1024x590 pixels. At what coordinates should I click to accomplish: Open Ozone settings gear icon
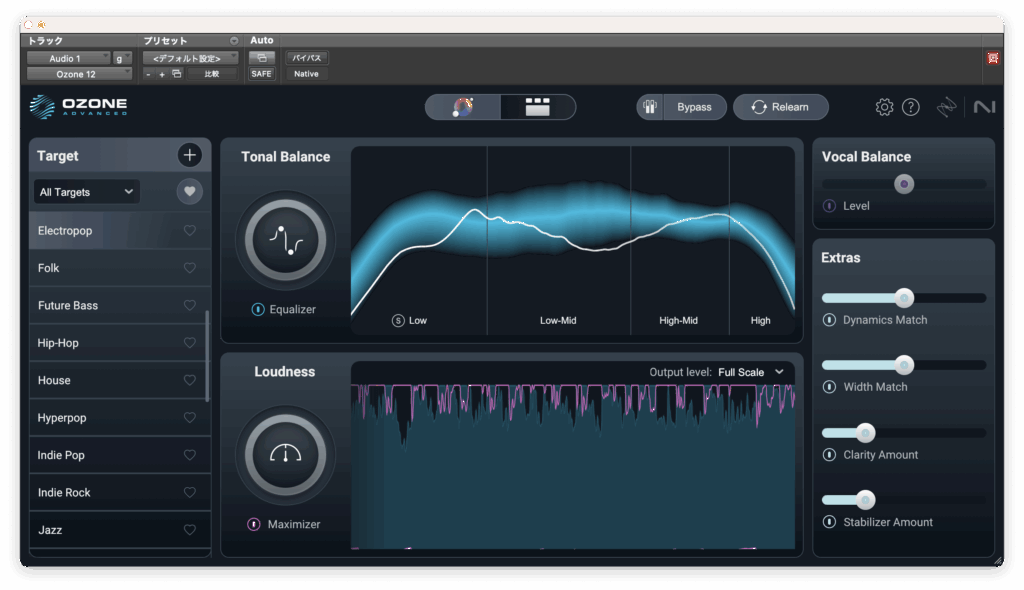pyautogui.click(x=884, y=107)
